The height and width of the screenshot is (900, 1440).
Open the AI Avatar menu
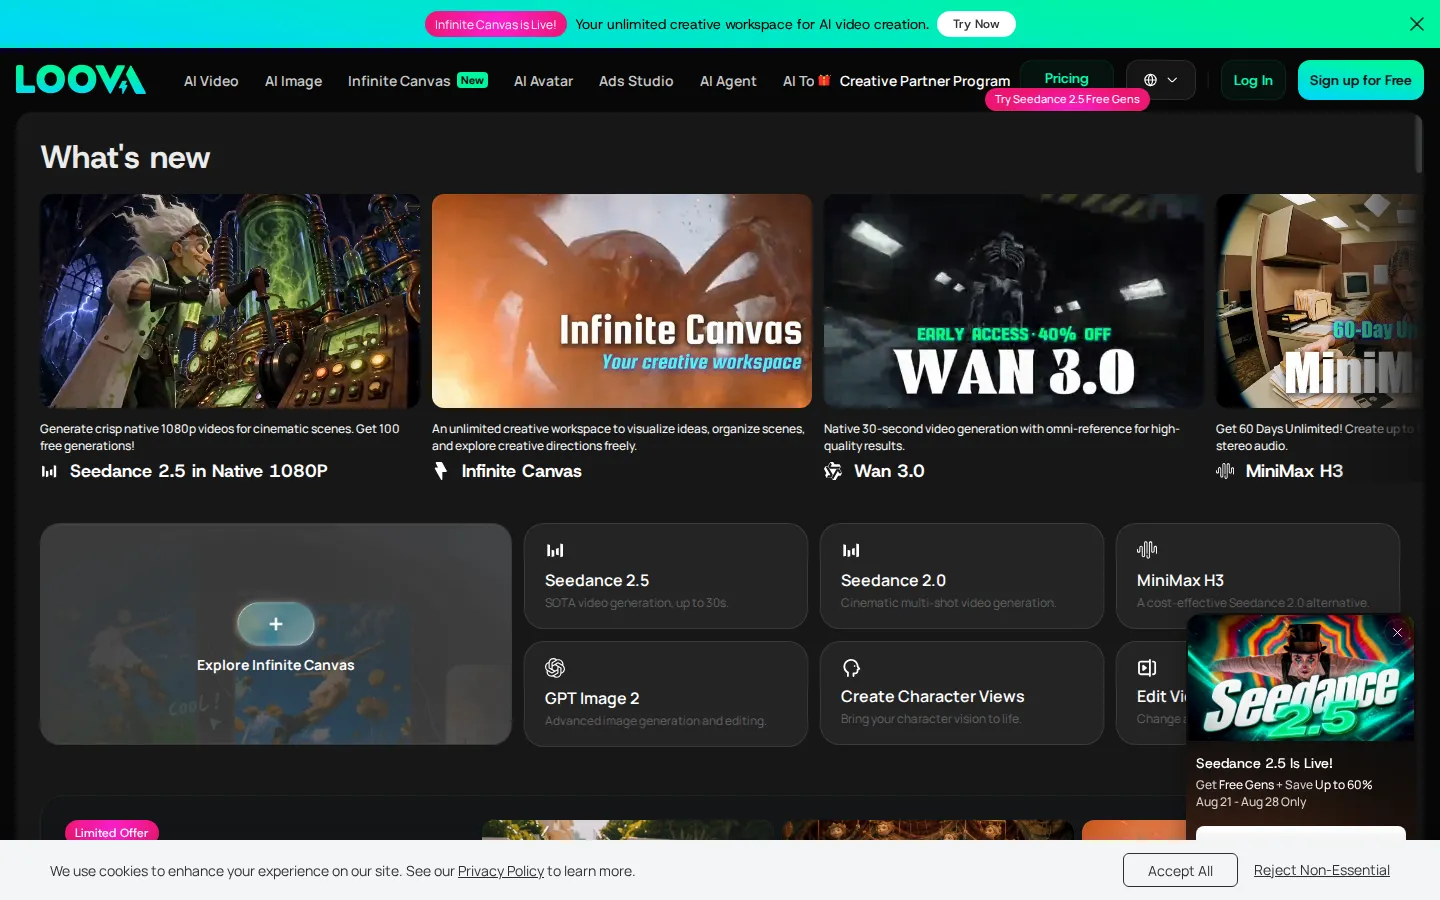tap(543, 81)
